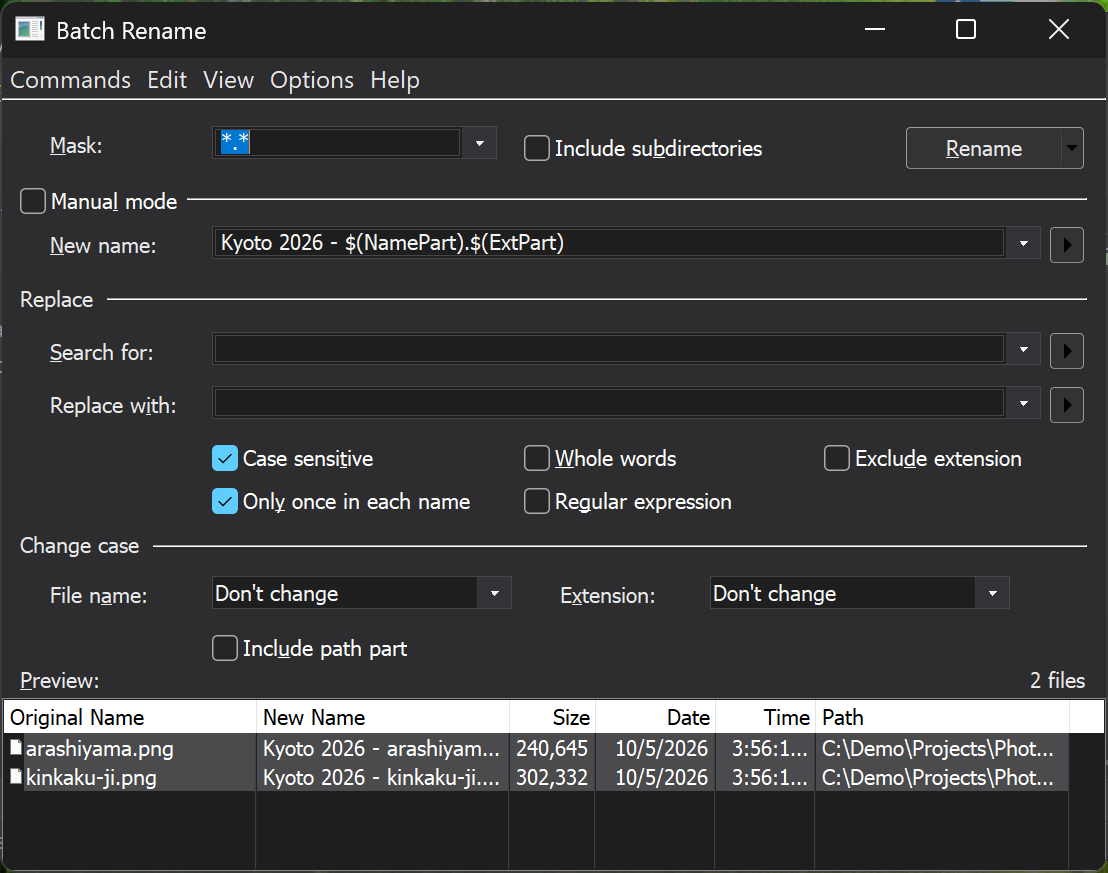
Task: Open pattern arrow next to Search for field
Action: 1066,351
